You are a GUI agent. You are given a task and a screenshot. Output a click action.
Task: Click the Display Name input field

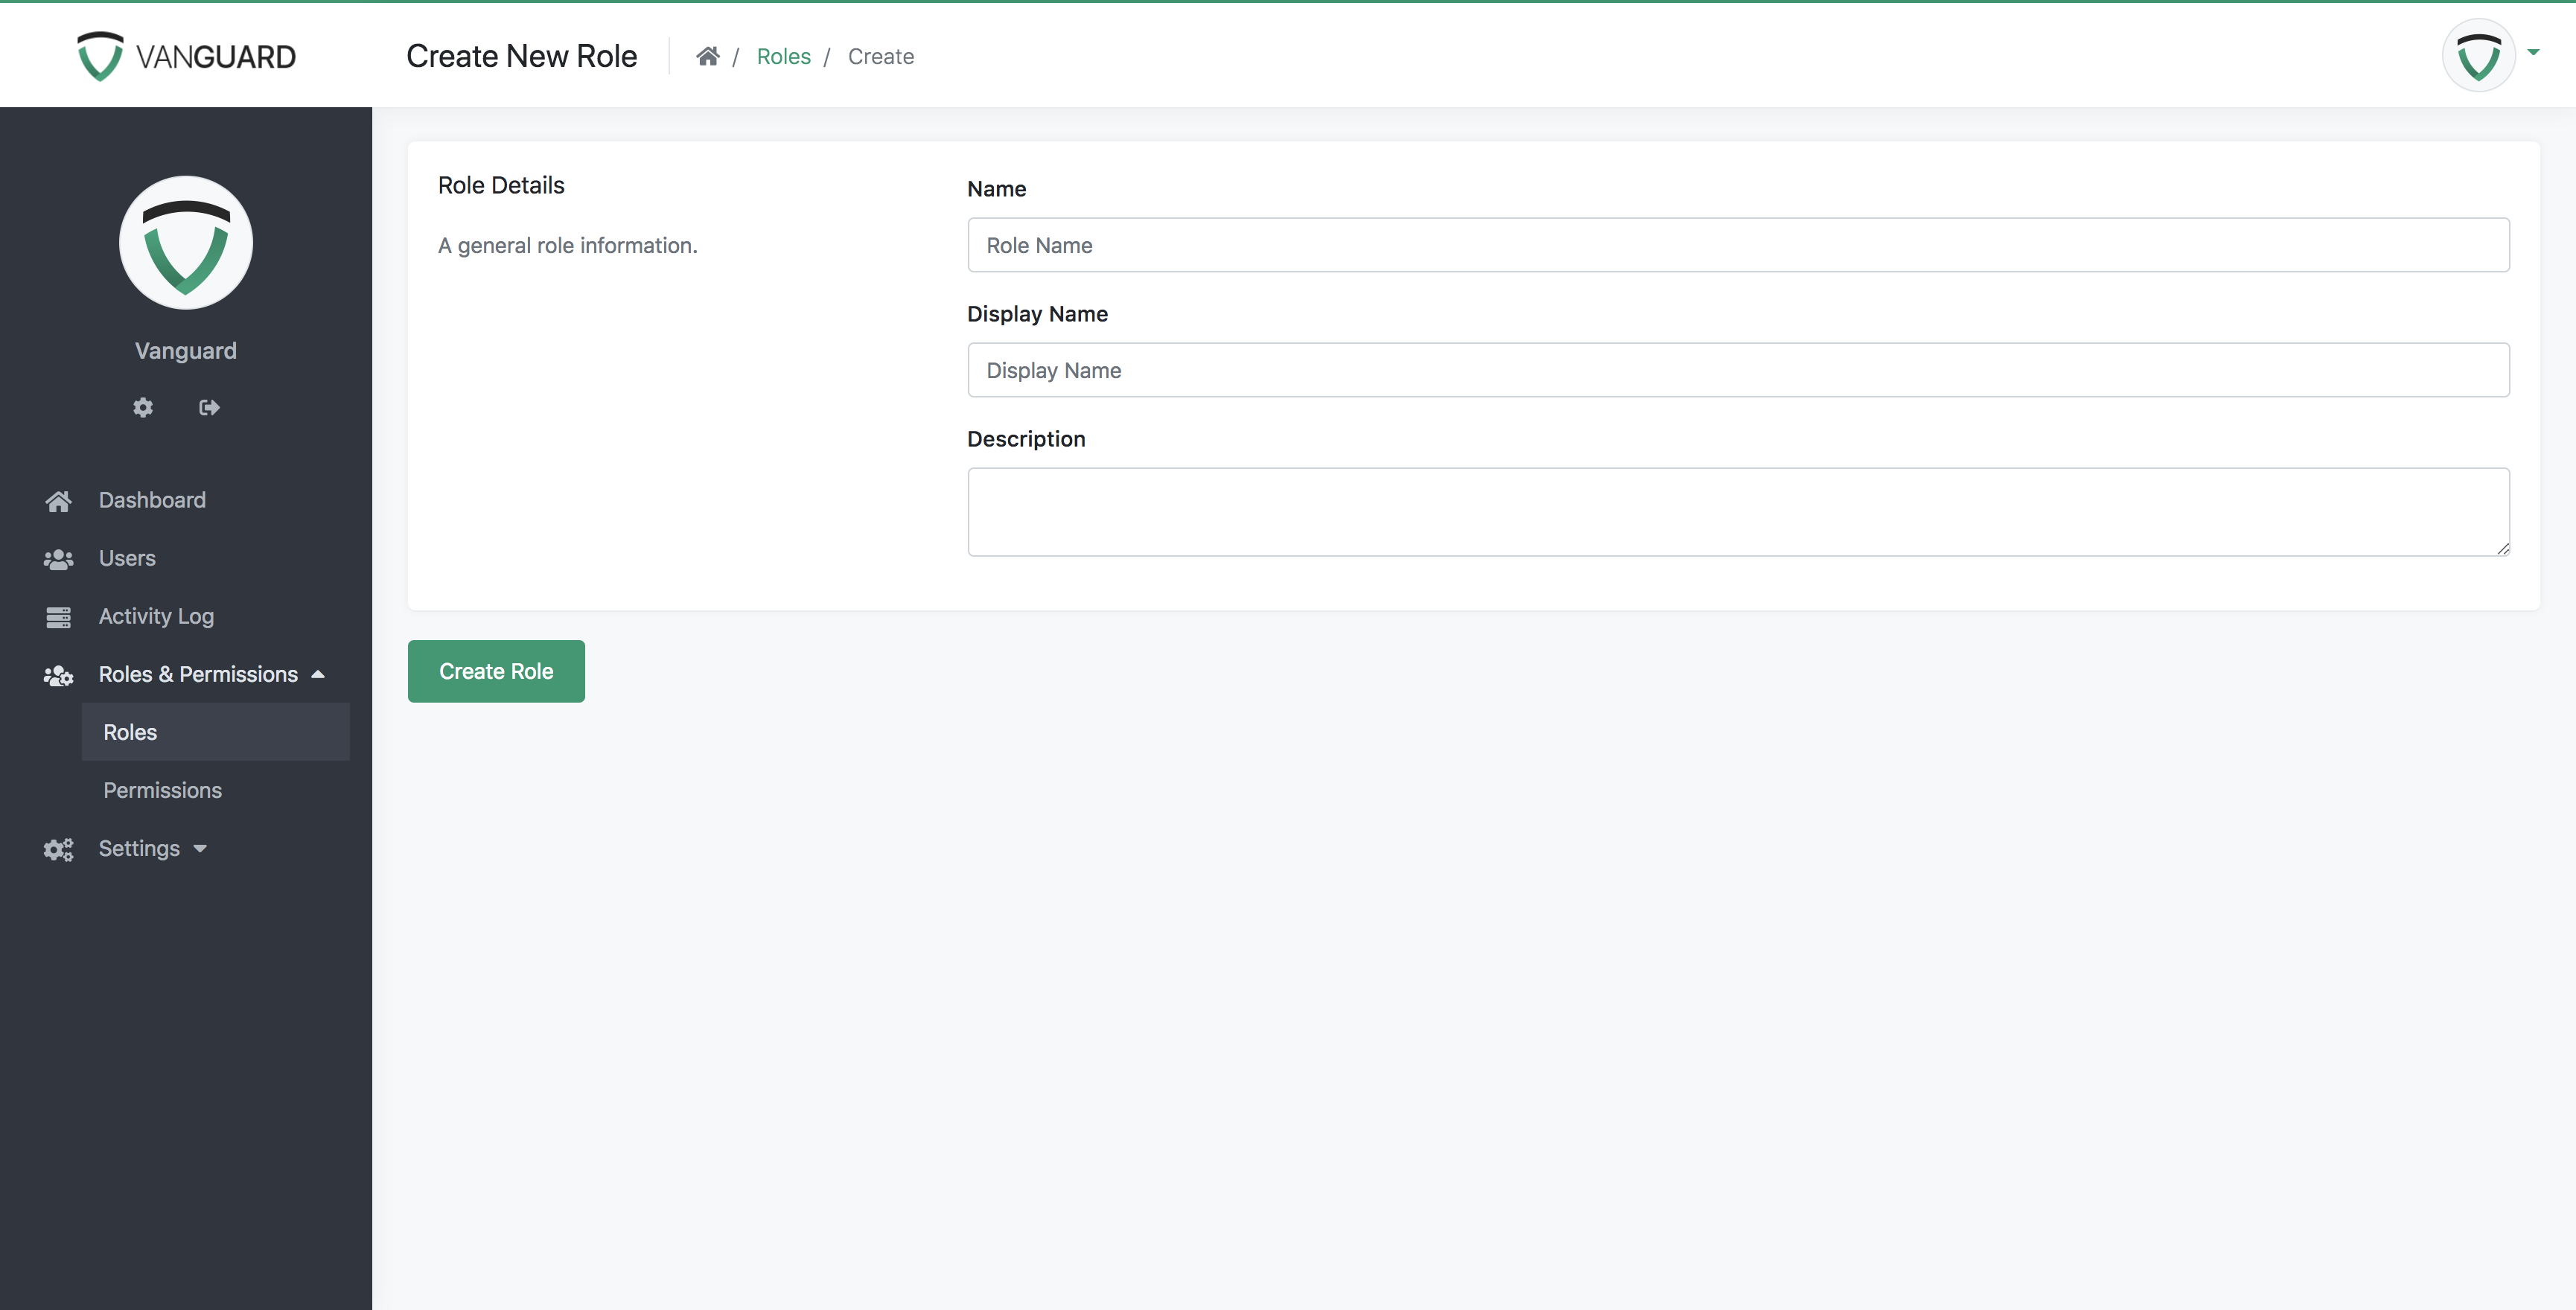(x=1738, y=369)
